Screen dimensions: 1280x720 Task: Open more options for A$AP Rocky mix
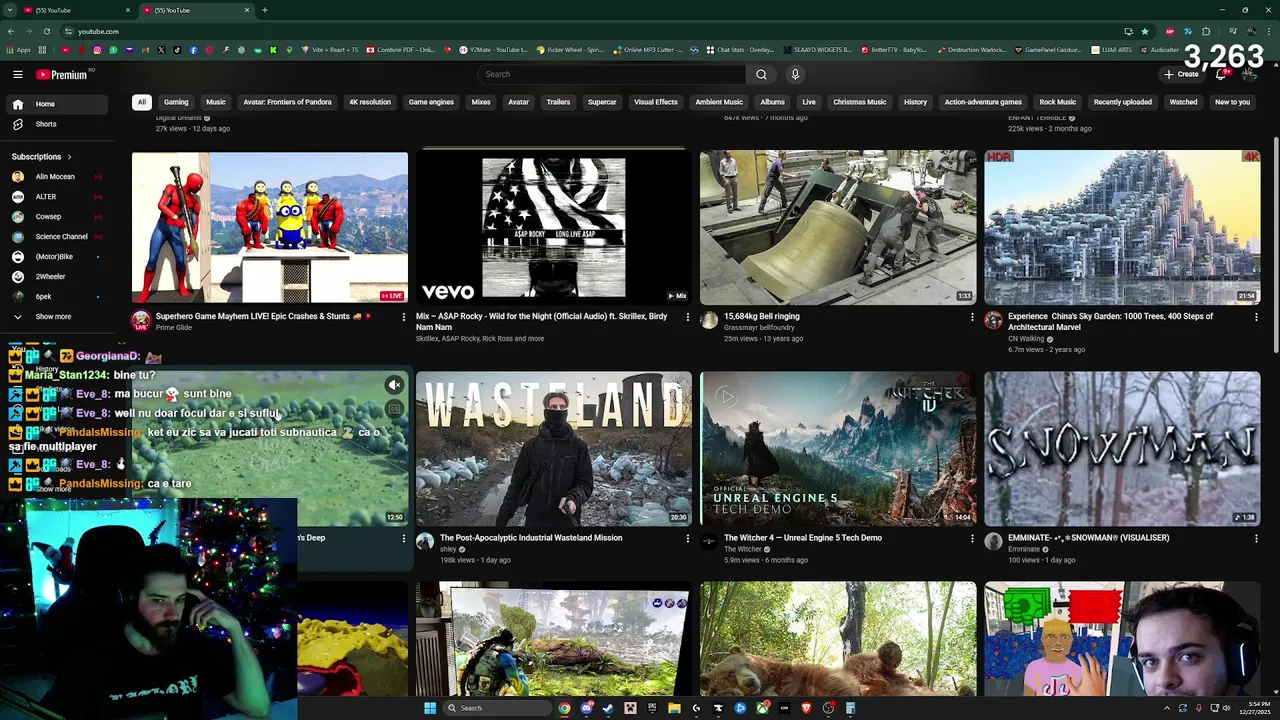point(687,317)
